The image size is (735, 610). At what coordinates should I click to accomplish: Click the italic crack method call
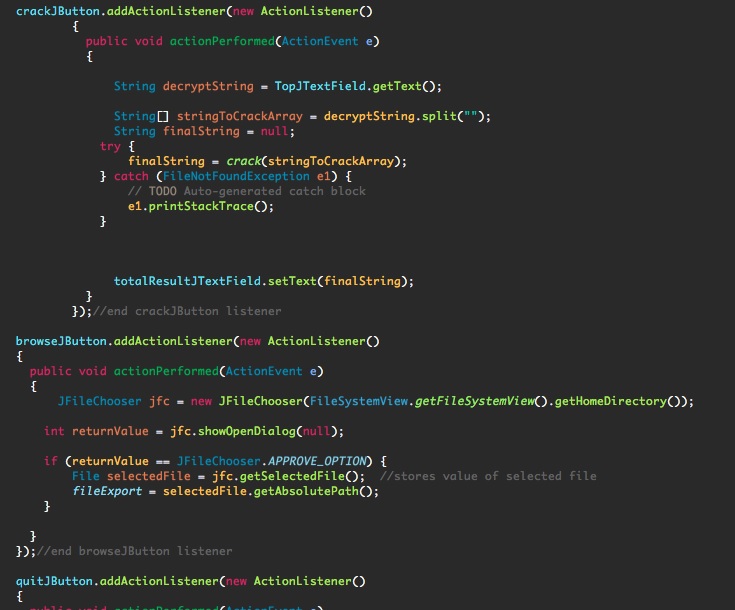(243, 161)
